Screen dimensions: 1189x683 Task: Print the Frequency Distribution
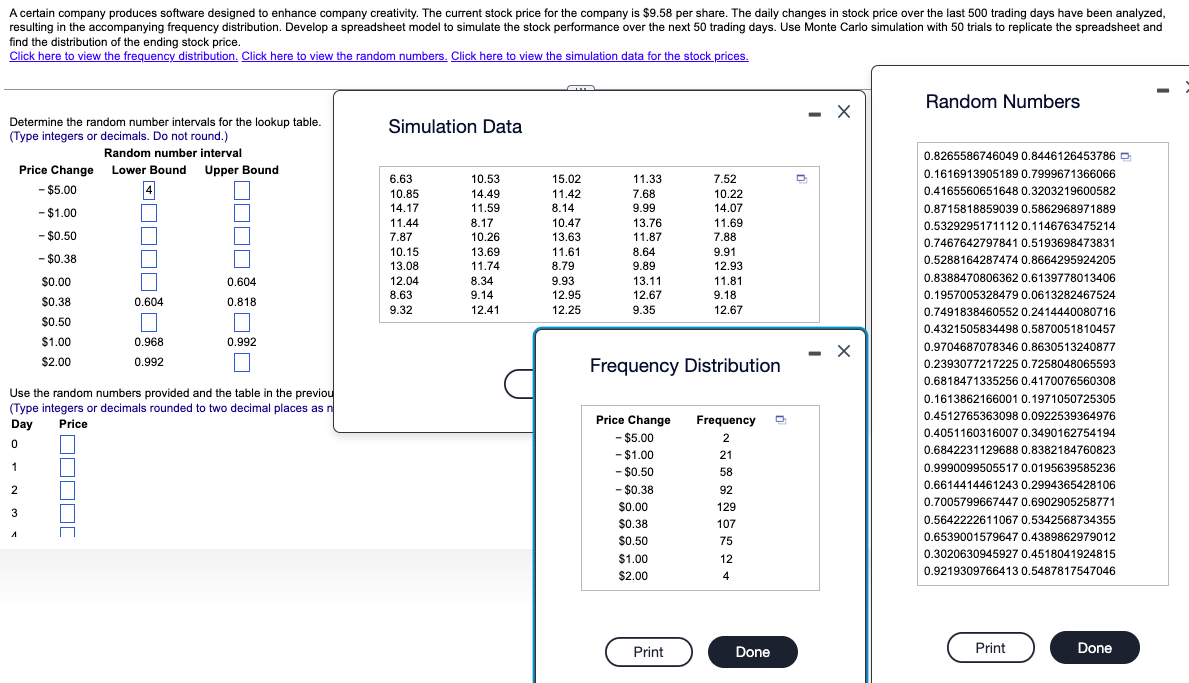pos(649,652)
